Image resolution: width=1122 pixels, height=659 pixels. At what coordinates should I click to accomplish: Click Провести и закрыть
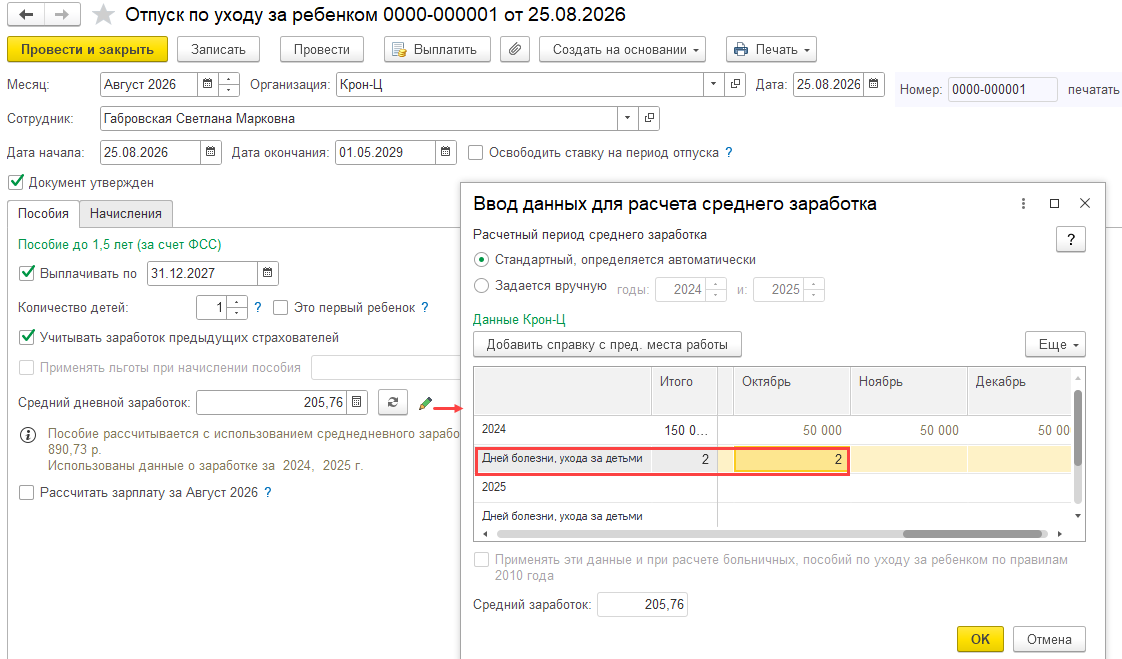tap(87, 49)
